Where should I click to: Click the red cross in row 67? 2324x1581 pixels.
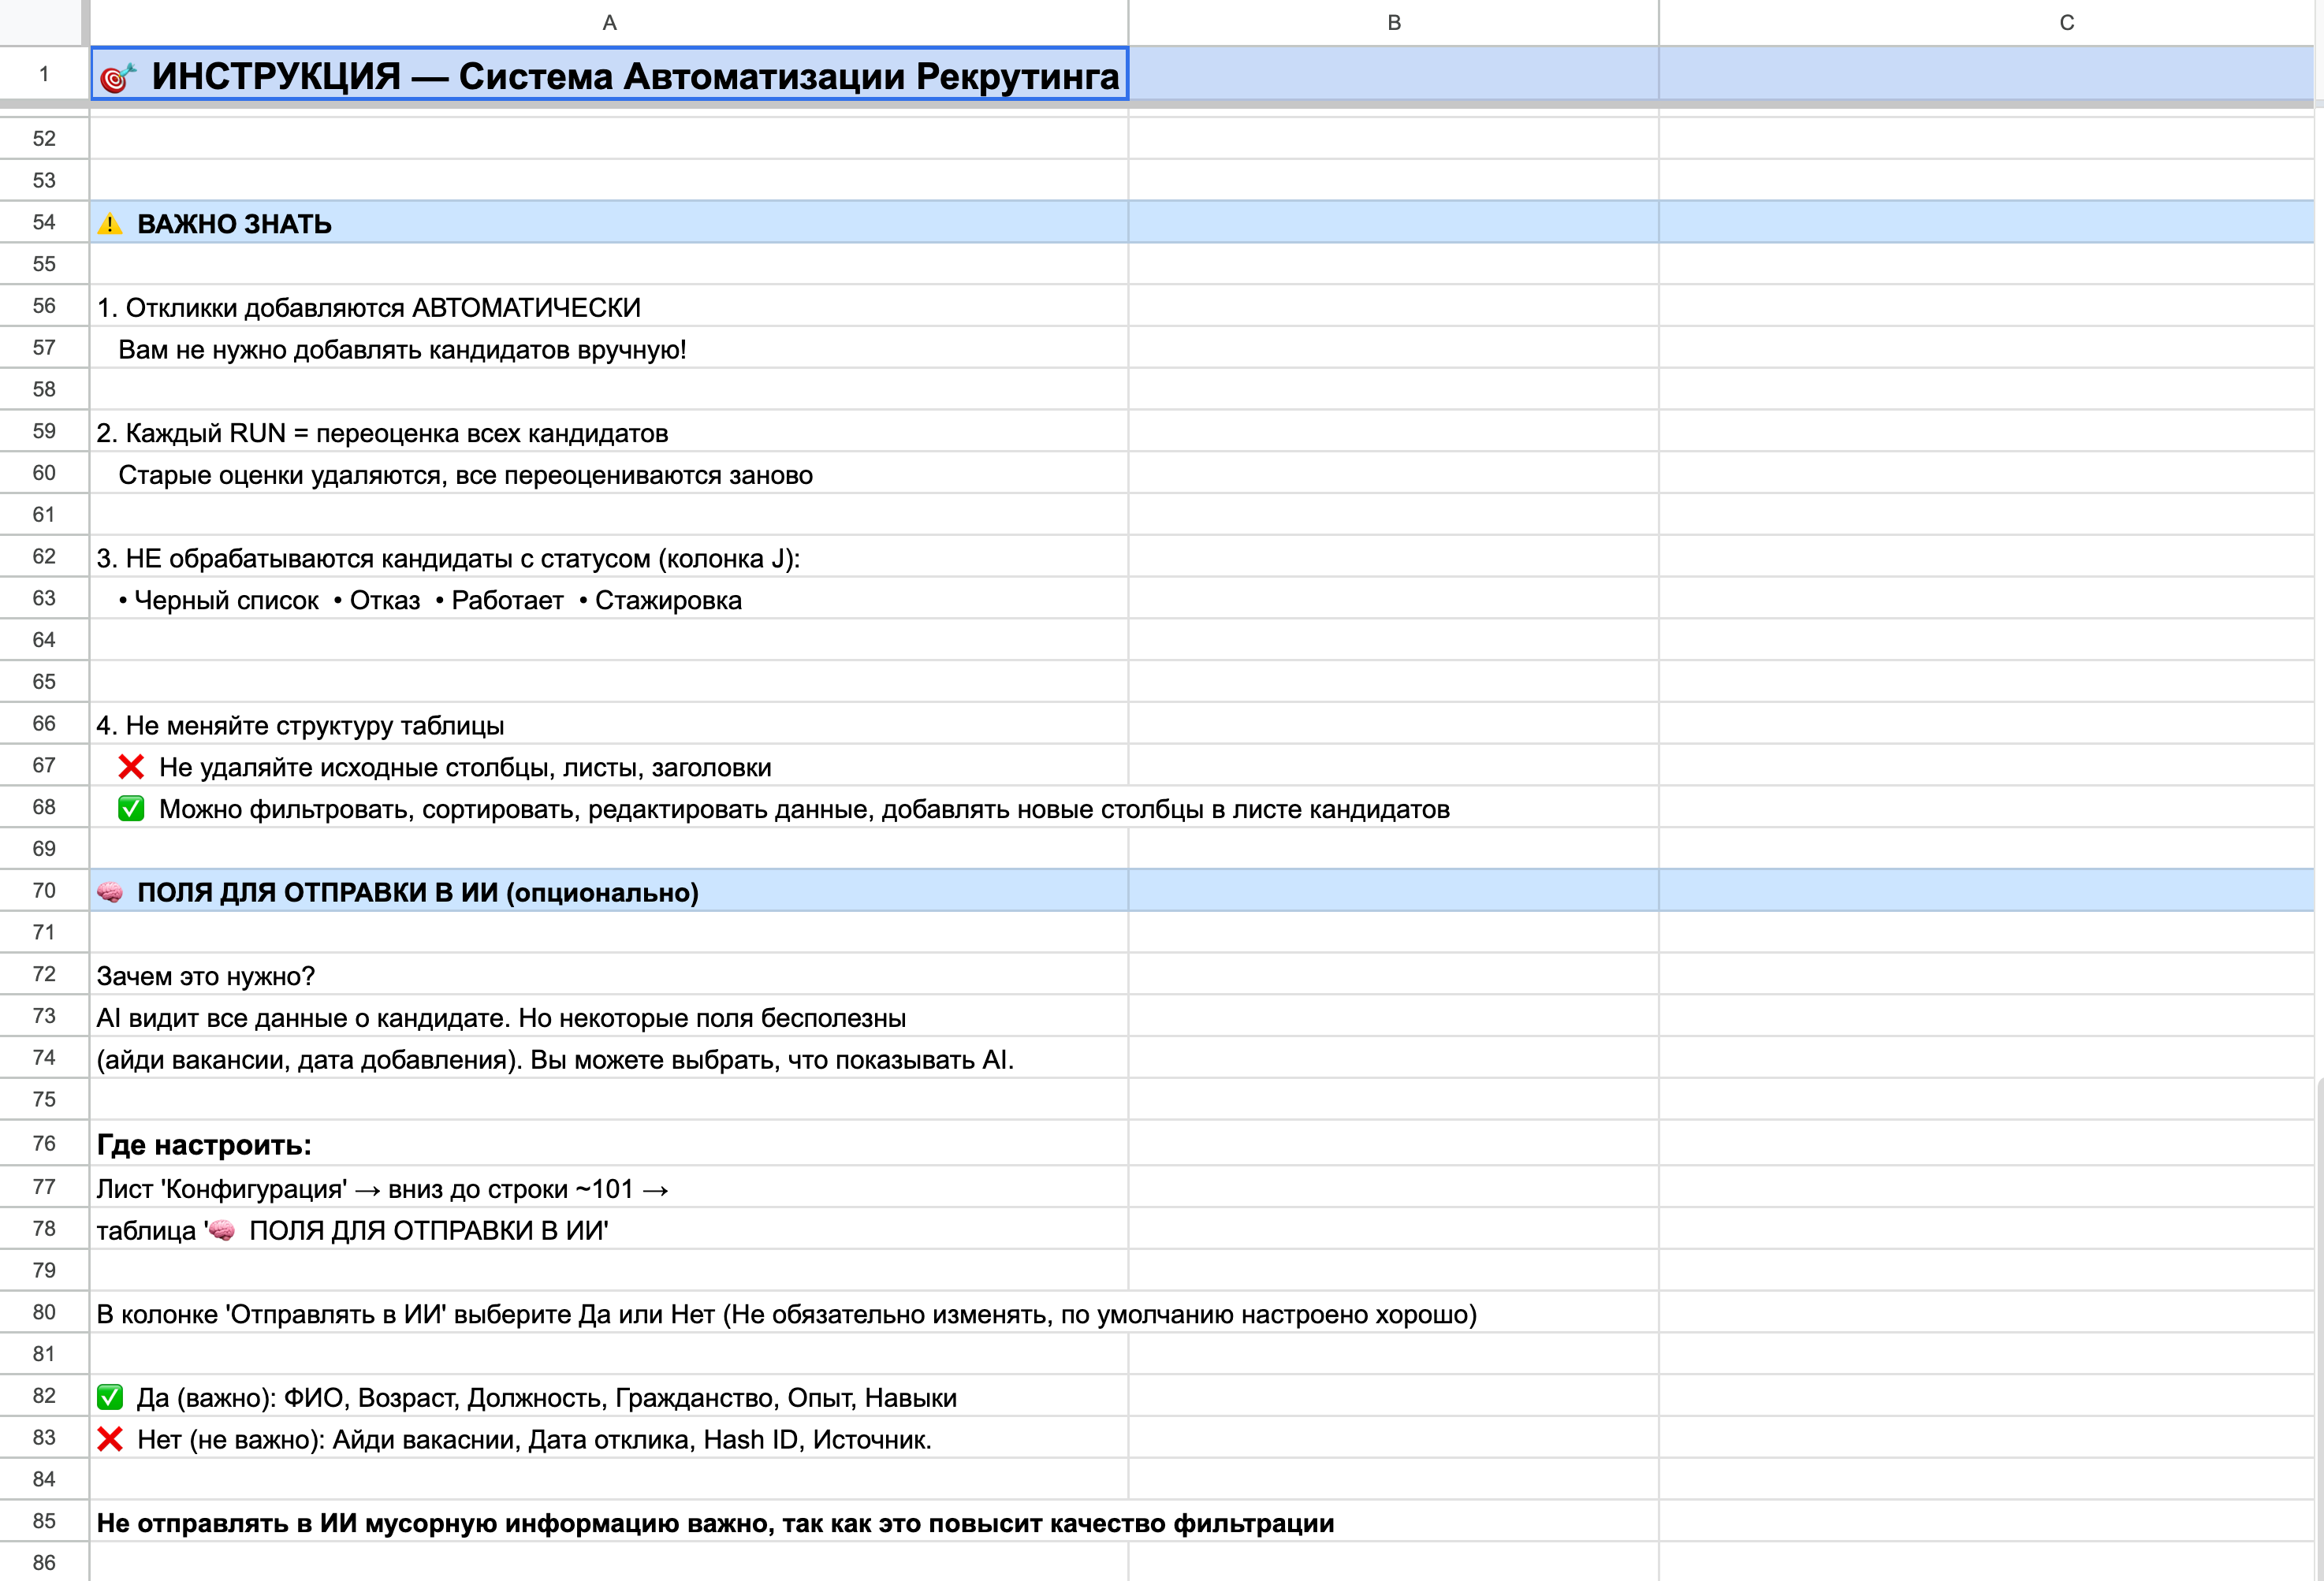click(x=131, y=767)
